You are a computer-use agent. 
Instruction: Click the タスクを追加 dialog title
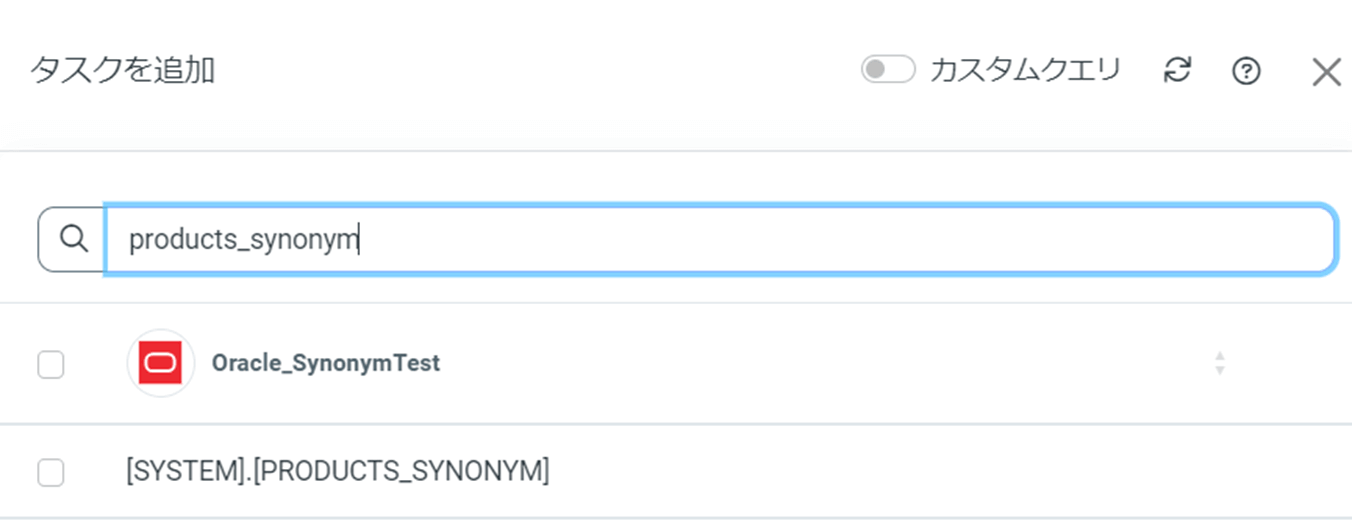click(122, 71)
